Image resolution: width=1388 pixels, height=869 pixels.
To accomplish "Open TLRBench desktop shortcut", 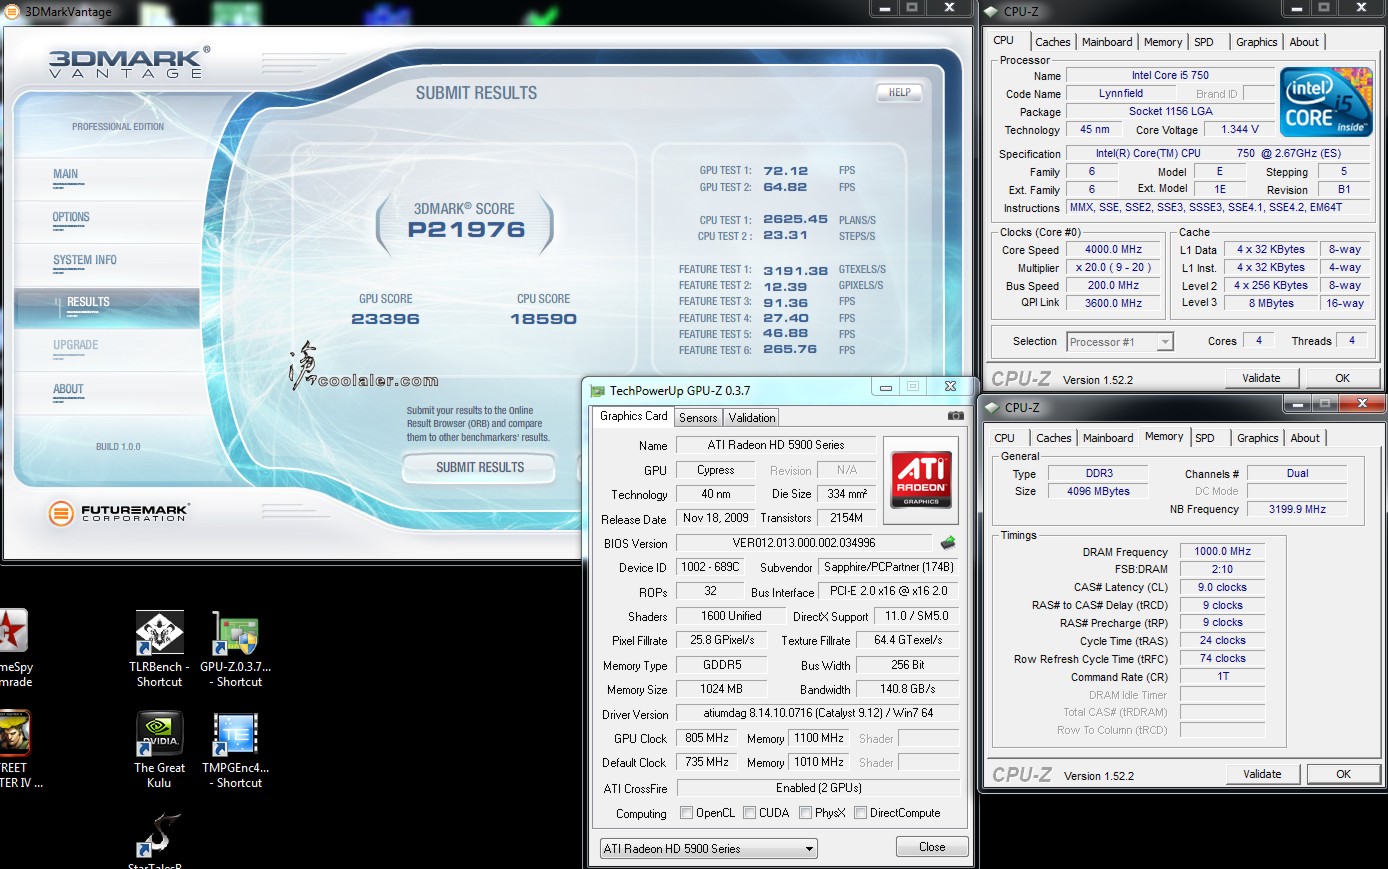I will tap(160, 649).
